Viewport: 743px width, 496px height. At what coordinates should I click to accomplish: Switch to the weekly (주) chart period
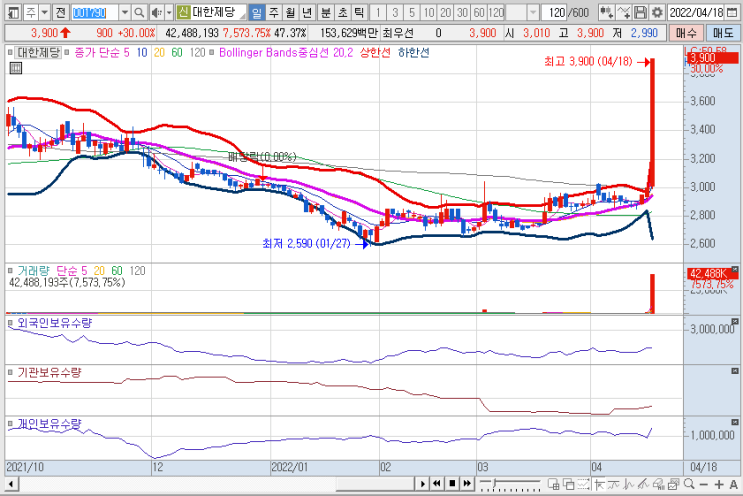pos(273,12)
